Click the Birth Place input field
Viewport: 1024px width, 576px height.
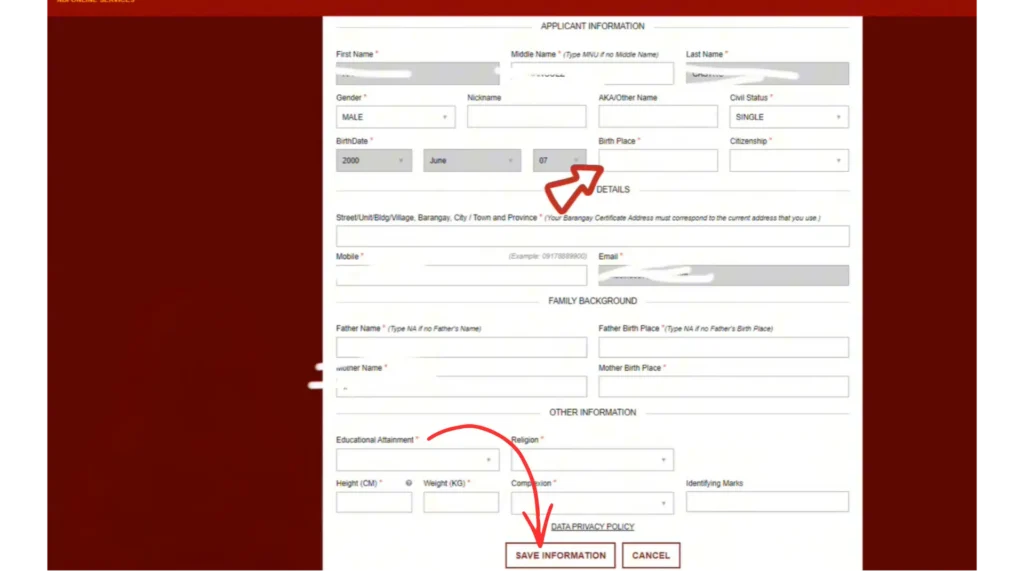click(x=658, y=160)
